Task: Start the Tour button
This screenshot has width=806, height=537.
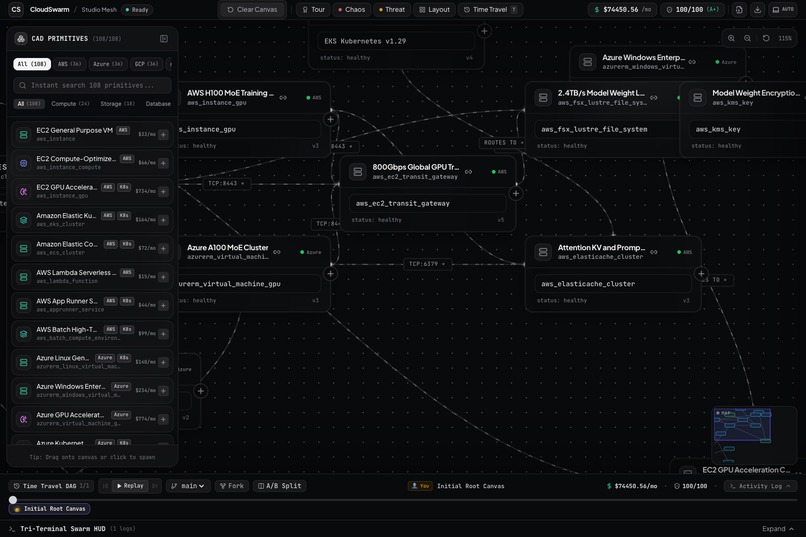Action: pyautogui.click(x=313, y=10)
